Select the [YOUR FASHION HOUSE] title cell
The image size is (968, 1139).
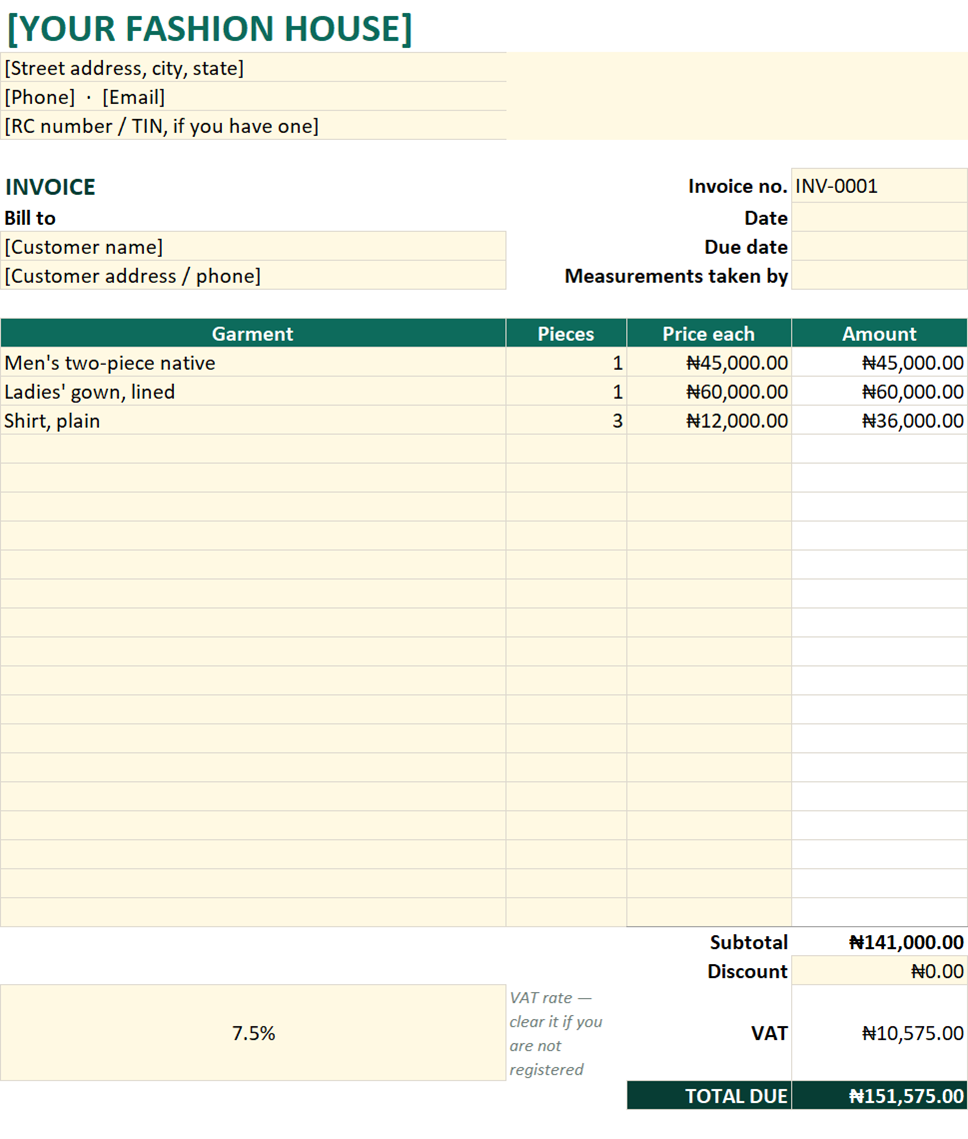[210, 28]
